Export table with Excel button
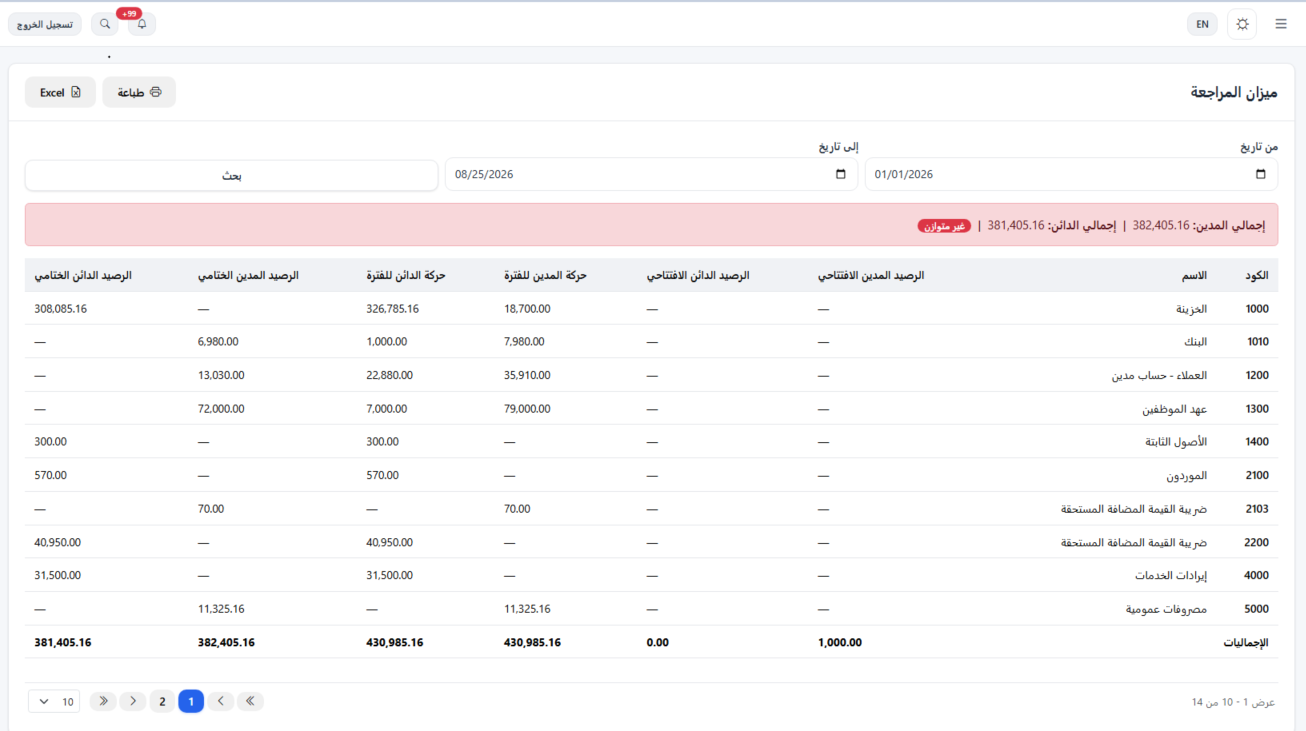1306x731 pixels. coord(60,92)
